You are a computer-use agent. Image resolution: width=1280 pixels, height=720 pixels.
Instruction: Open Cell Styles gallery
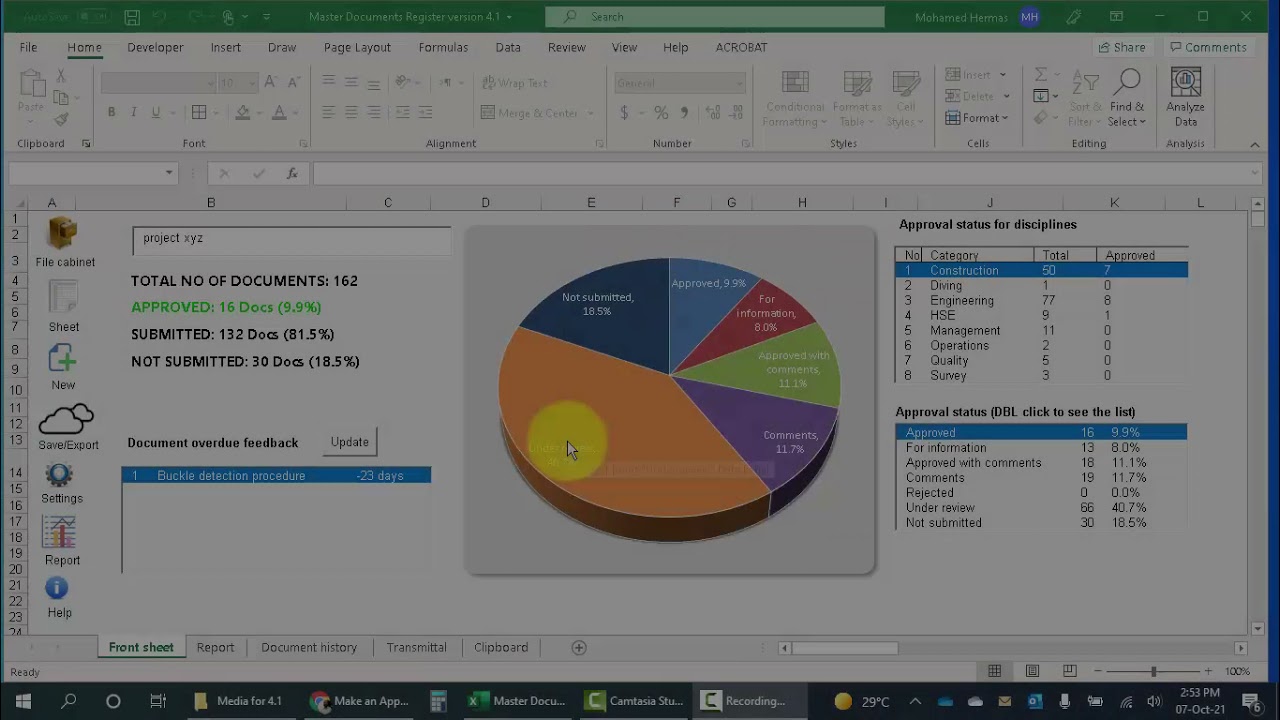click(x=906, y=98)
